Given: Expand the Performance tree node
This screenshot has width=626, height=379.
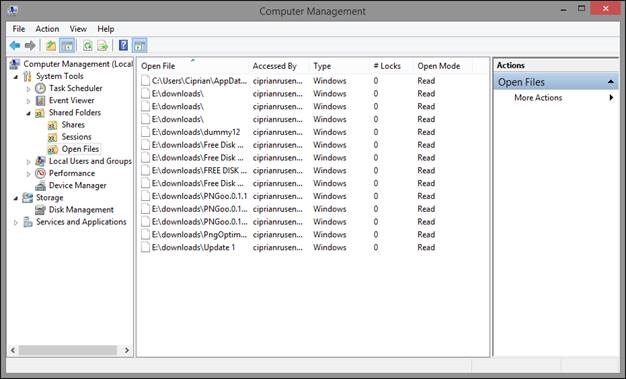Looking at the screenshot, I should (28, 174).
